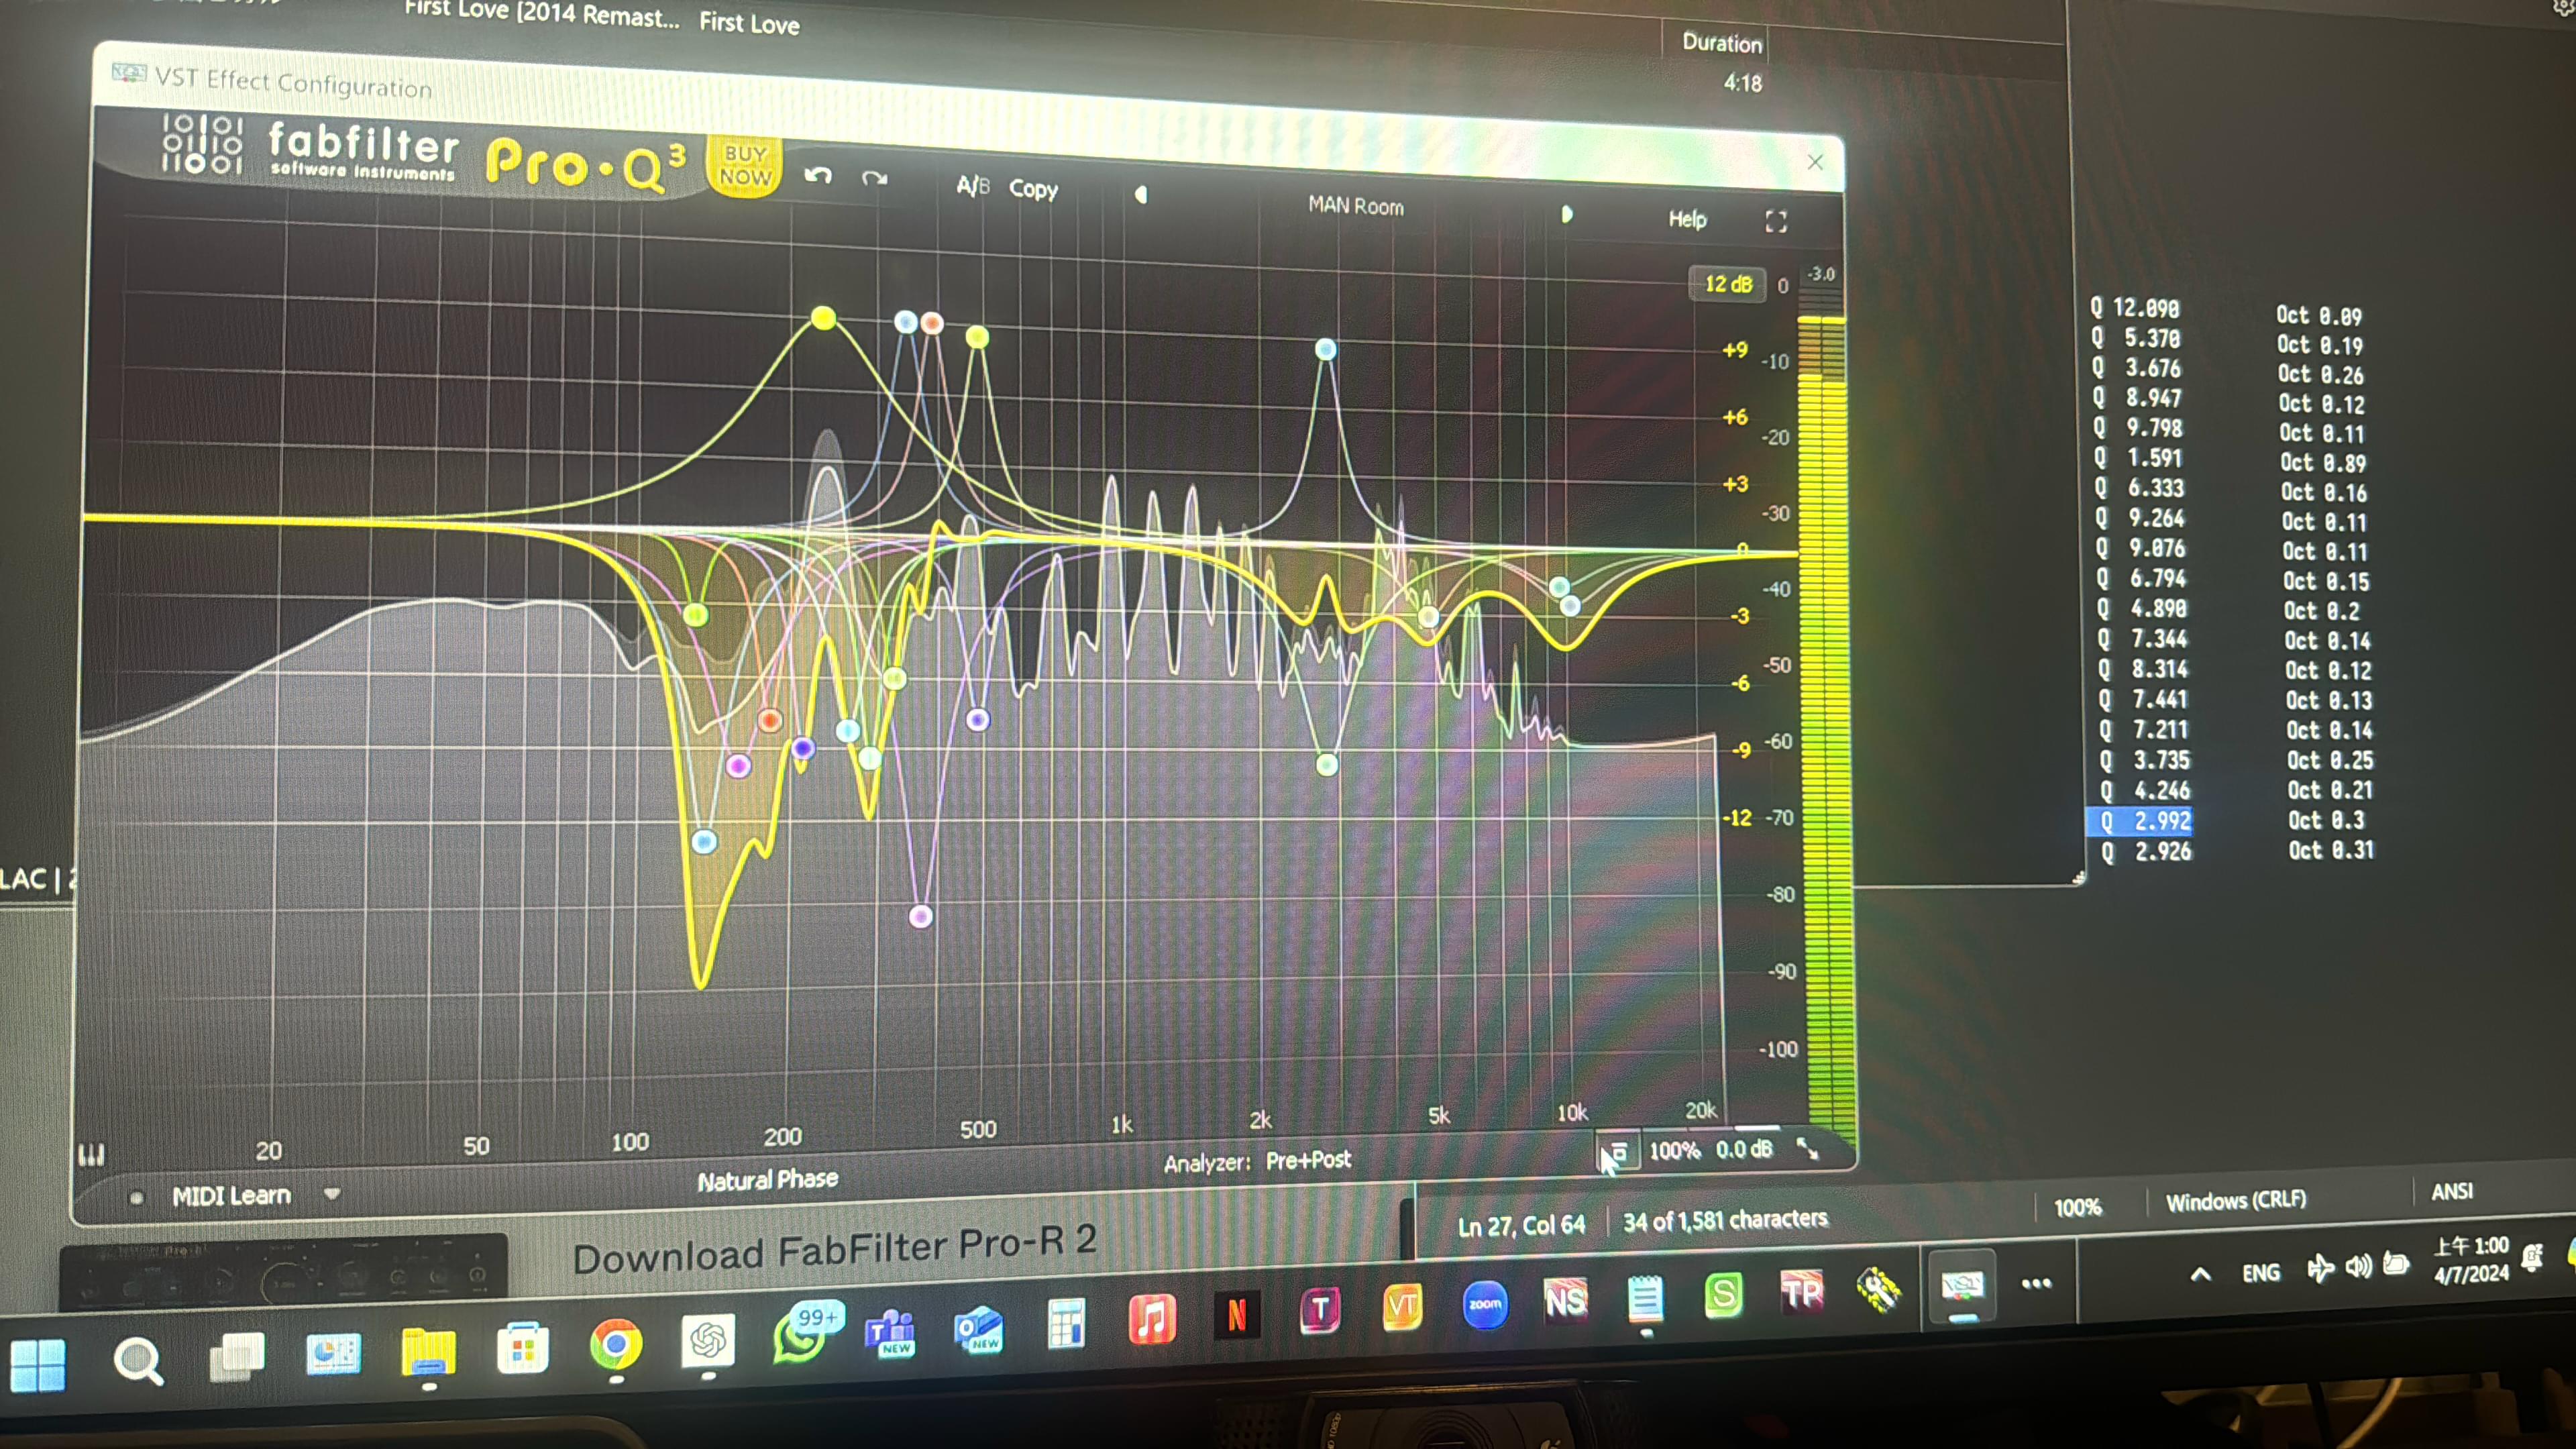
Task: Switch Pro-Q 3 to full screen mode
Action: pyautogui.click(x=1775, y=222)
